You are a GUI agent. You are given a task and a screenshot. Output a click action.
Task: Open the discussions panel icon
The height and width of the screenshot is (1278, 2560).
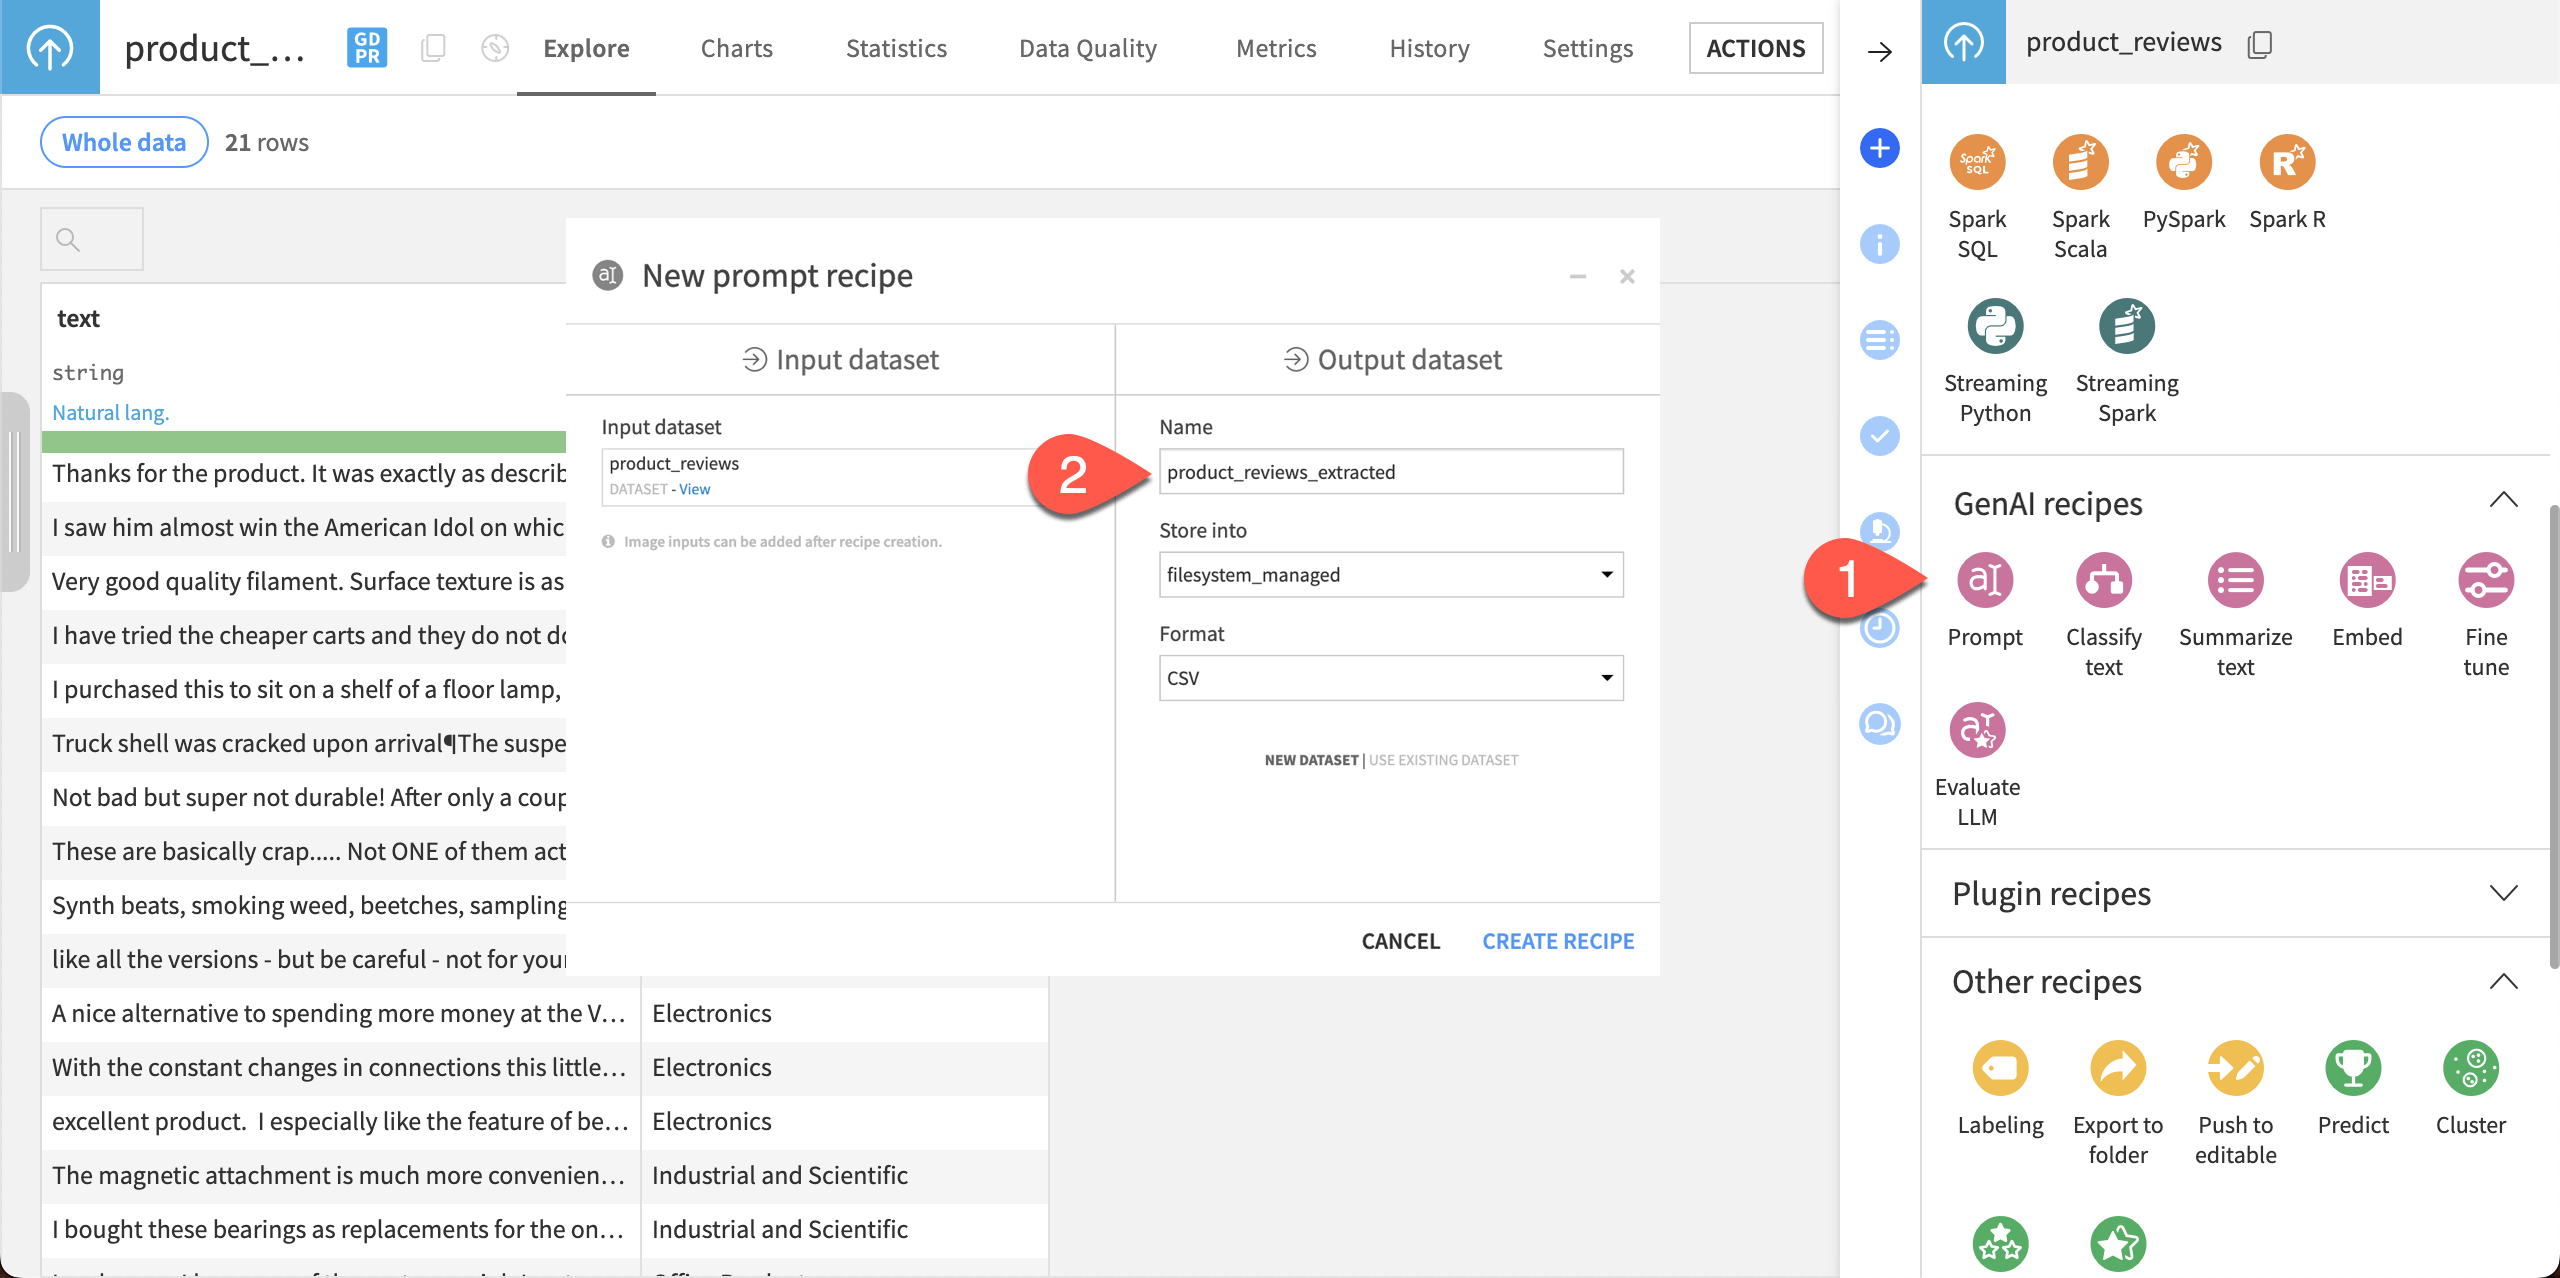(x=1880, y=725)
